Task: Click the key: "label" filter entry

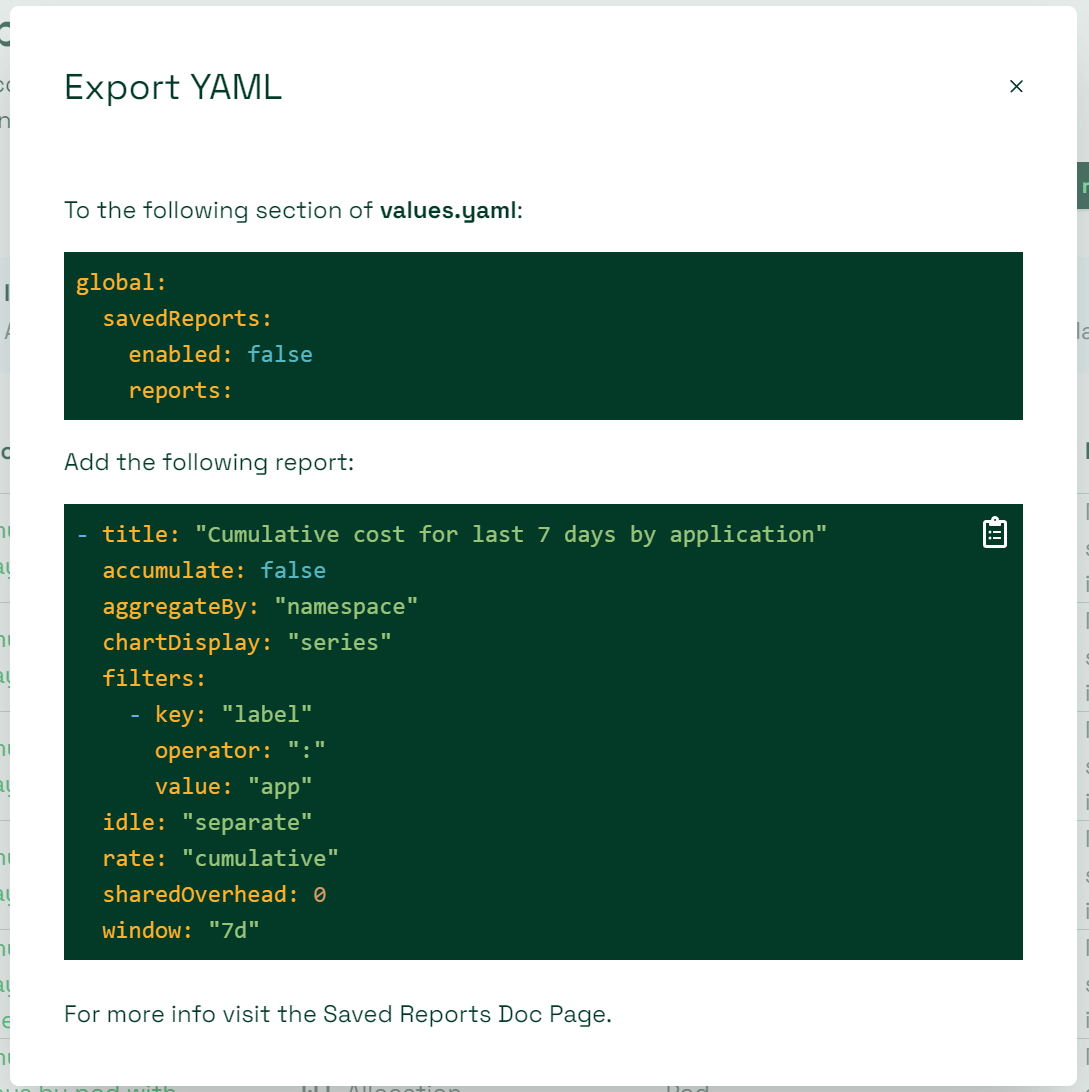Action: click(x=233, y=715)
